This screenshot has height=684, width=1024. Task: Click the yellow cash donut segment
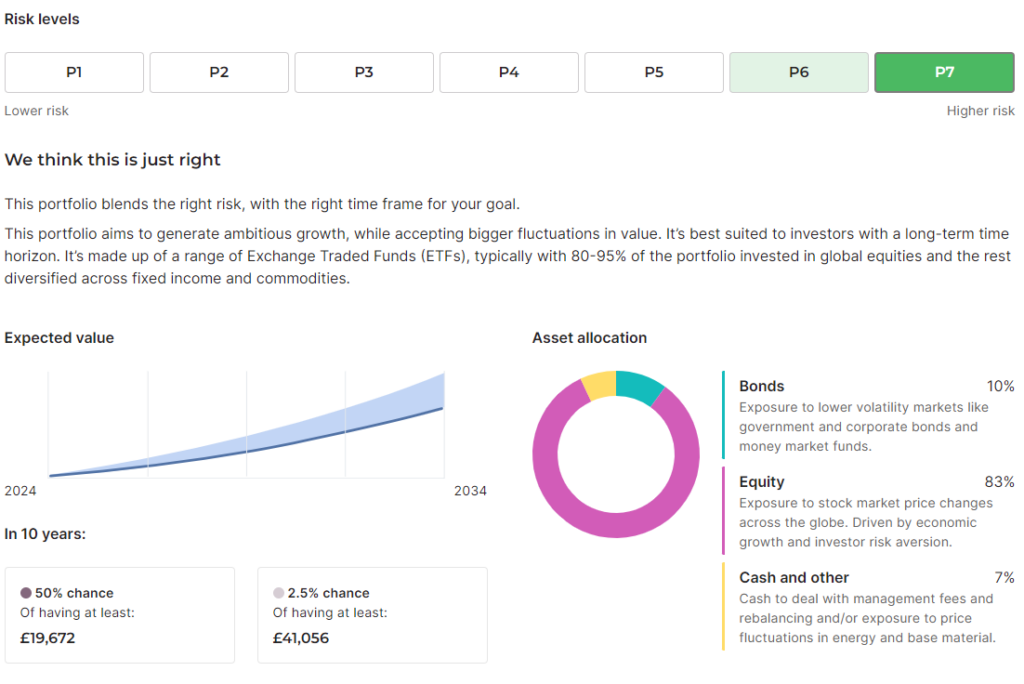pyautogui.click(x=598, y=385)
